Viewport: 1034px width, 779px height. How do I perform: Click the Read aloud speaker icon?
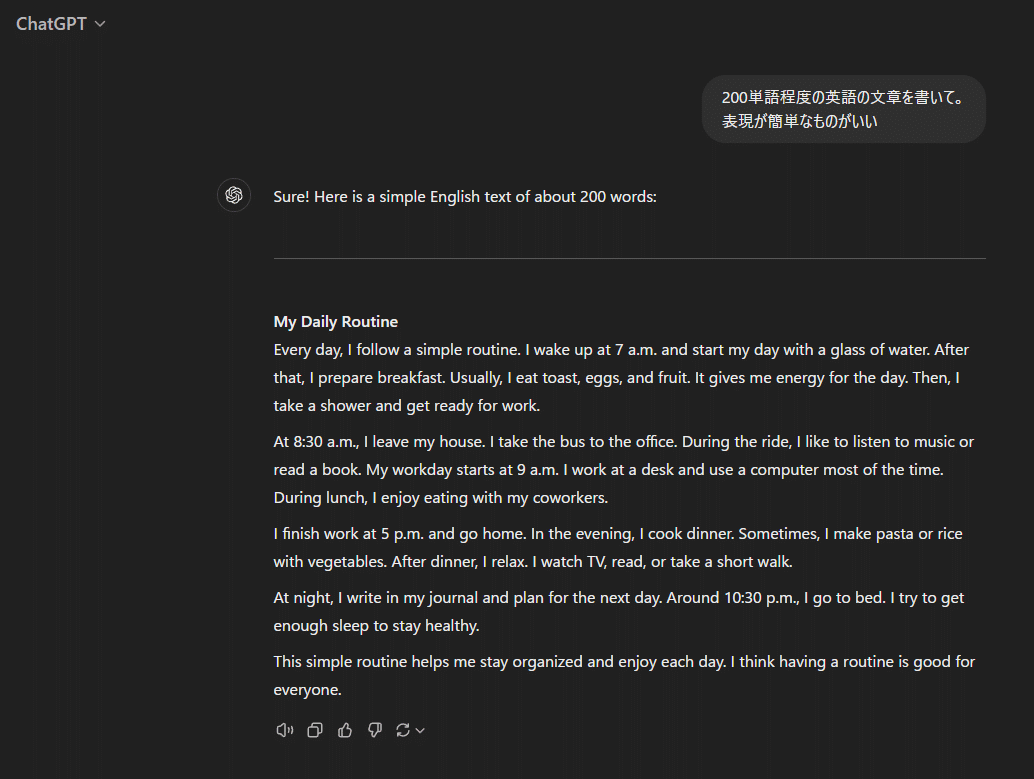(284, 730)
